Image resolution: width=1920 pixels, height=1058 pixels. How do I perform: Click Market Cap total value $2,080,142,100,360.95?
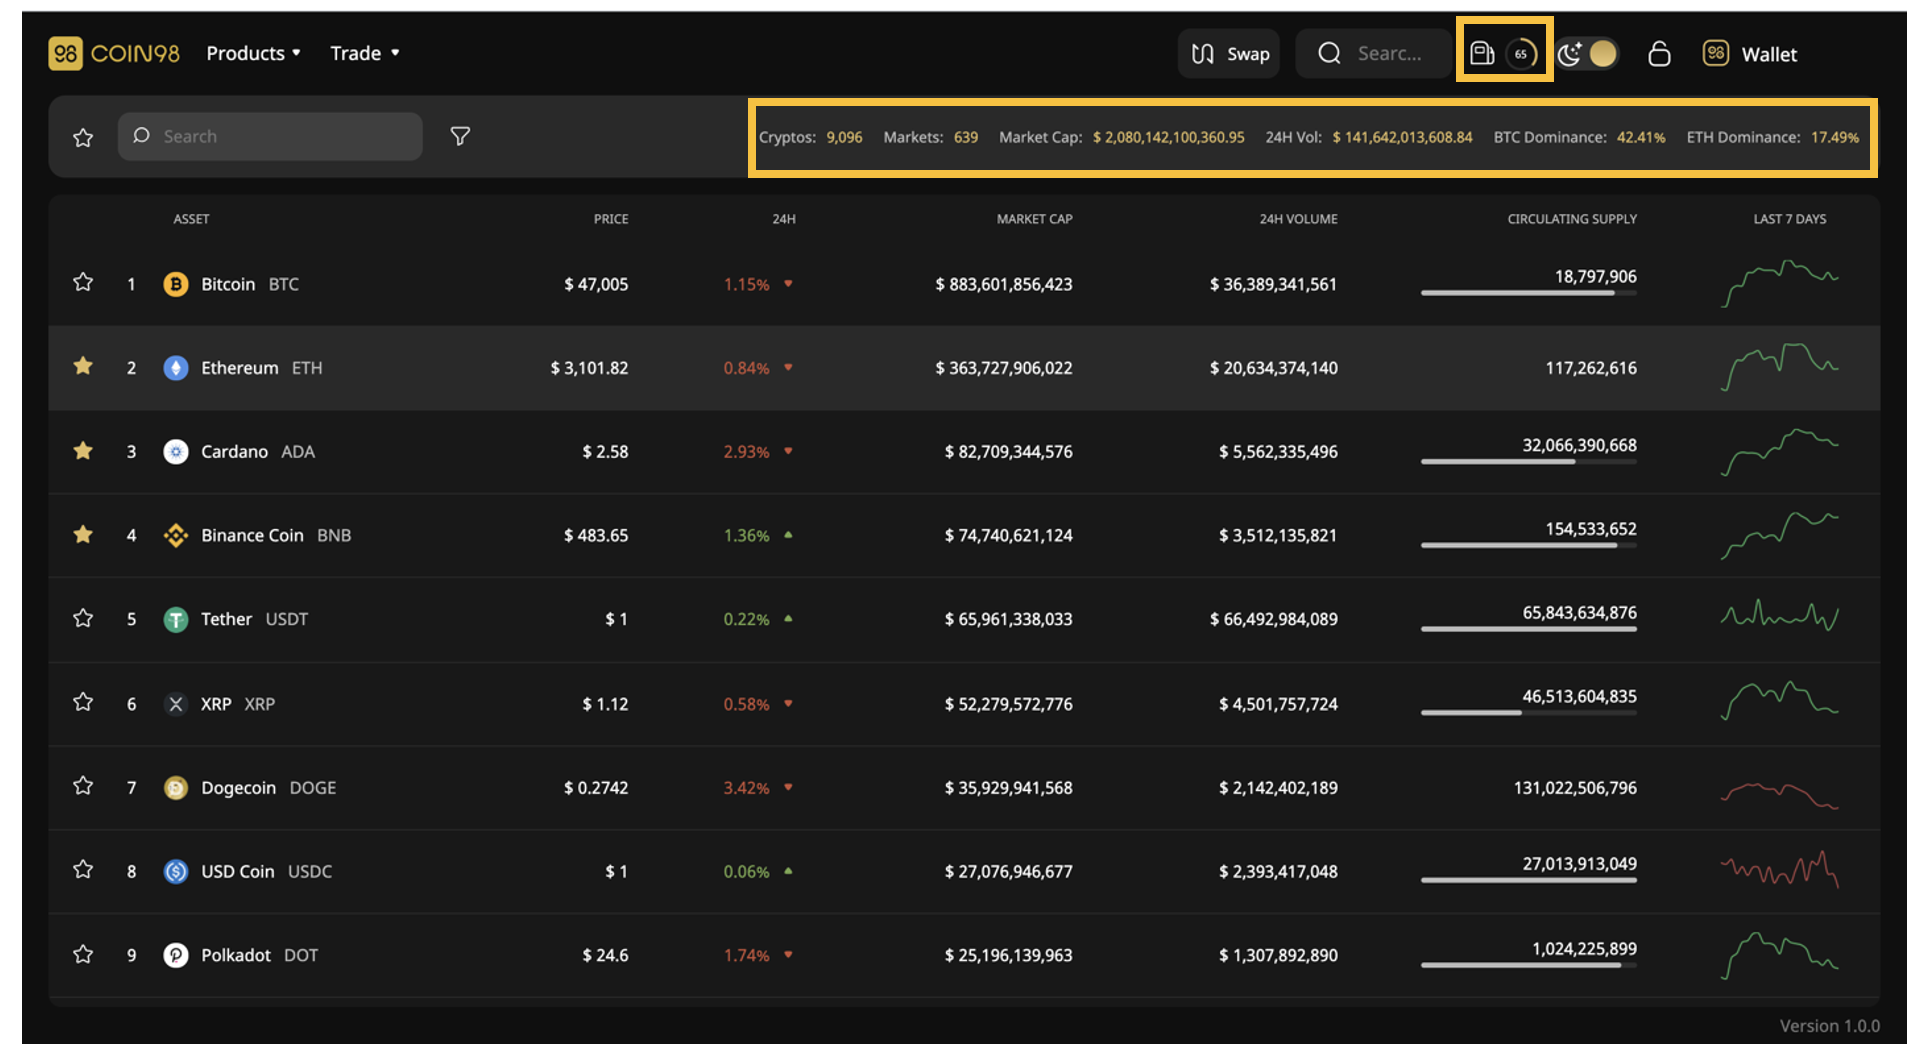(x=1168, y=137)
